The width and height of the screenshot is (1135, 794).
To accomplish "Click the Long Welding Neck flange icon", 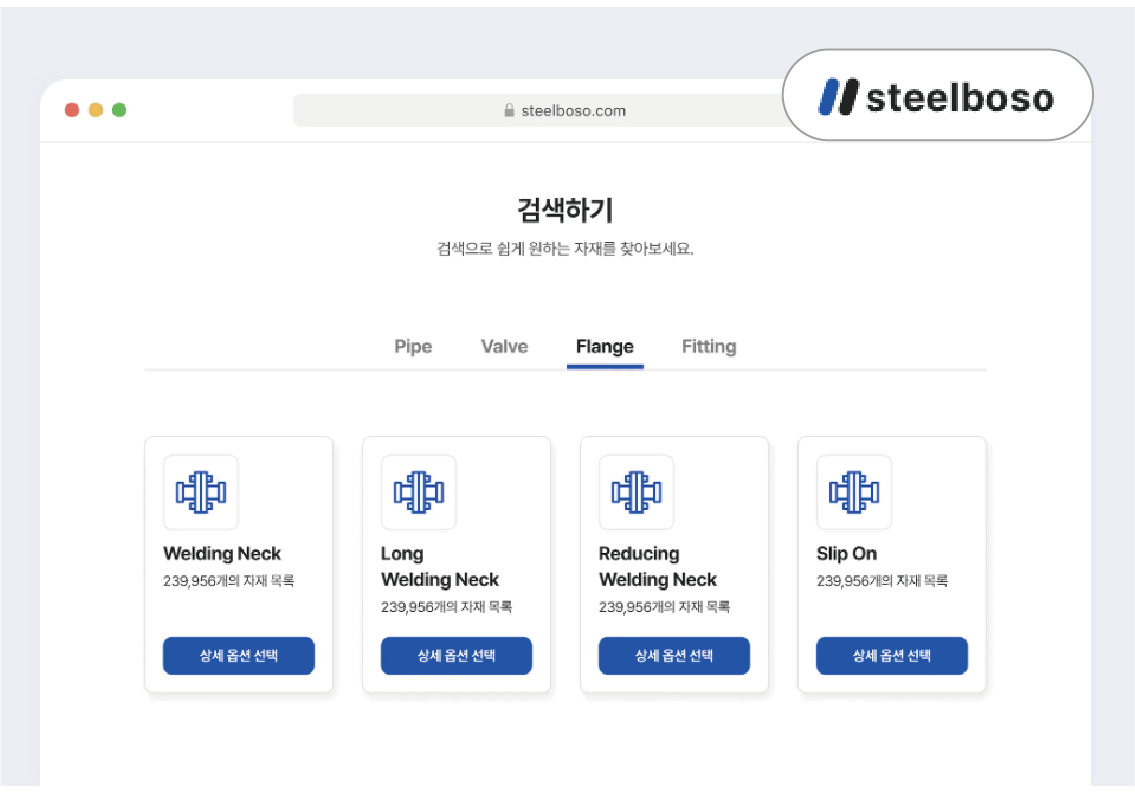I will (418, 492).
